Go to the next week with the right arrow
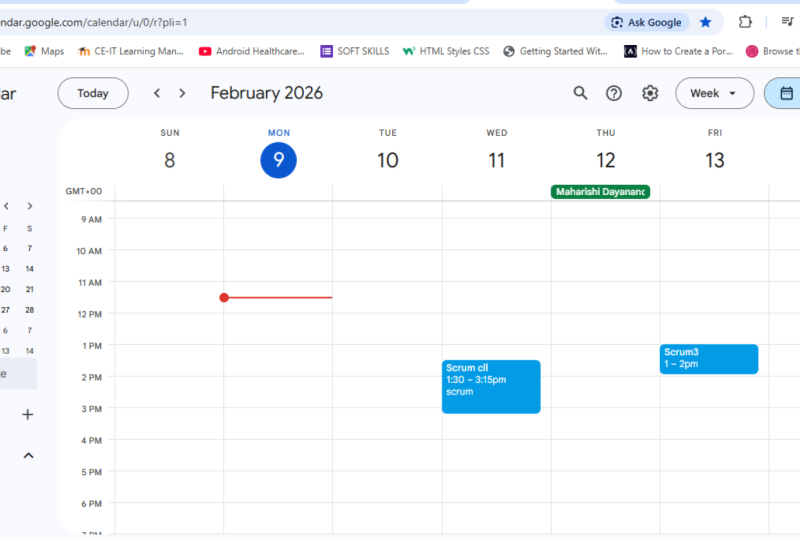The image size is (800, 540). pyautogui.click(x=182, y=93)
